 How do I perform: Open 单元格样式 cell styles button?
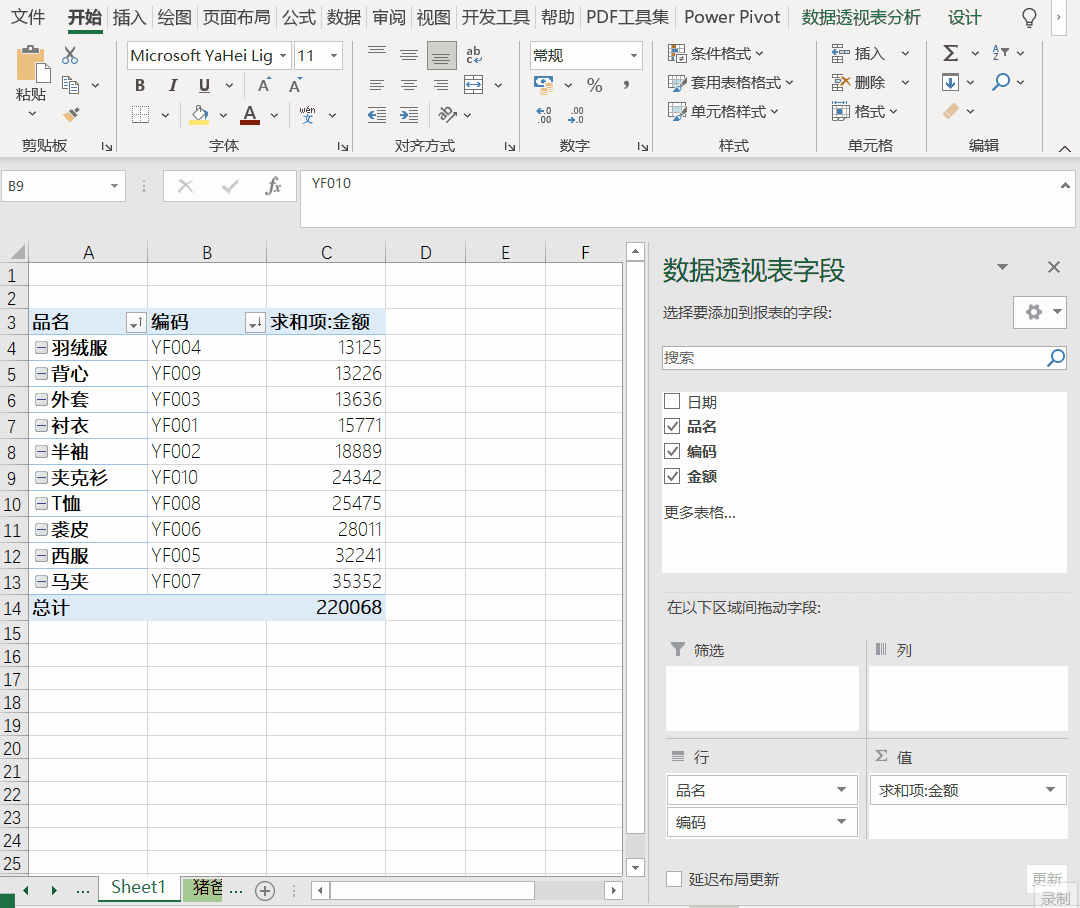[x=723, y=112]
